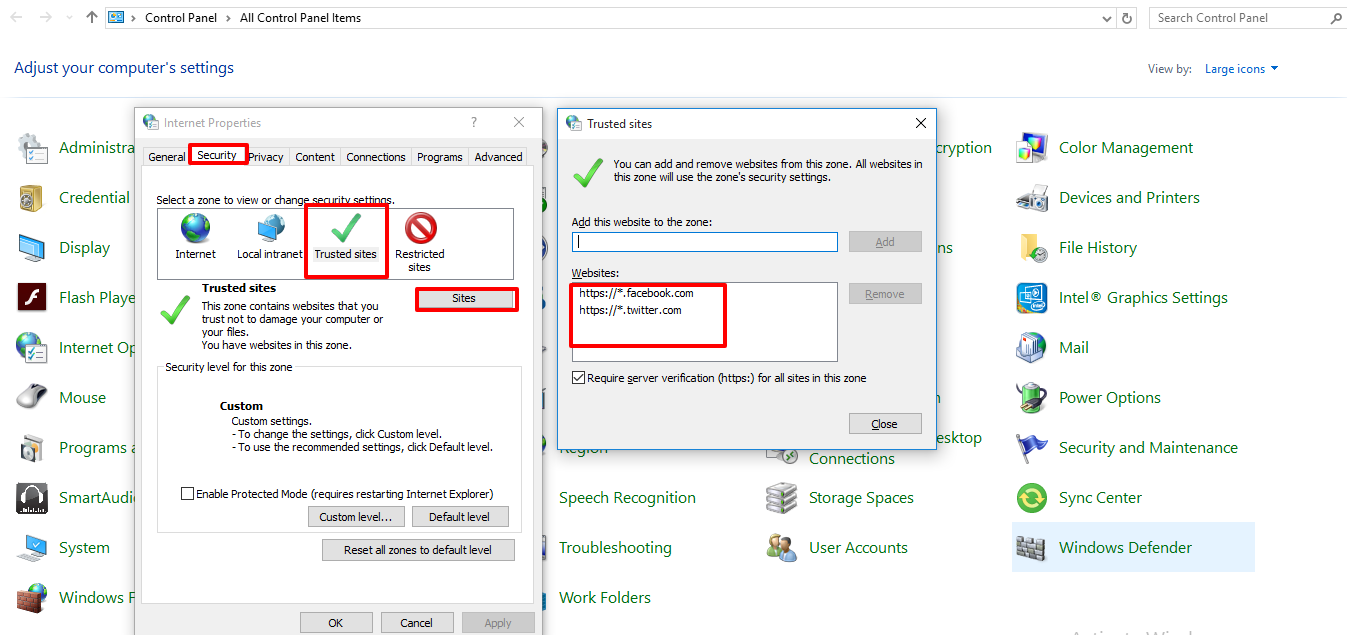Expand the recent locations arrow beside Forward
1347x635 pixels.
(69, 18)
